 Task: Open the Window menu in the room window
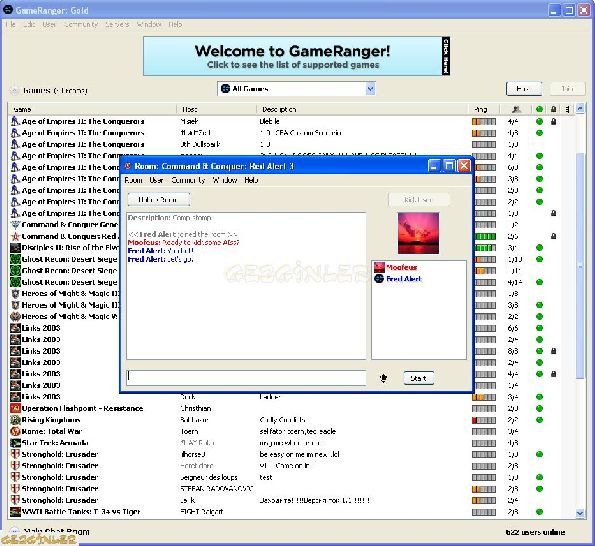pyautogui.click(x=225, y=180)
